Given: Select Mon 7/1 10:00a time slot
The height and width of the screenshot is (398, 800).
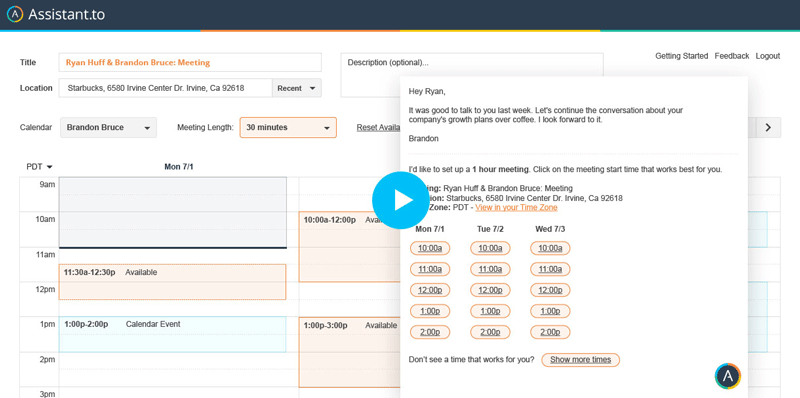Looking at the screenshot, I should [430, 248].
